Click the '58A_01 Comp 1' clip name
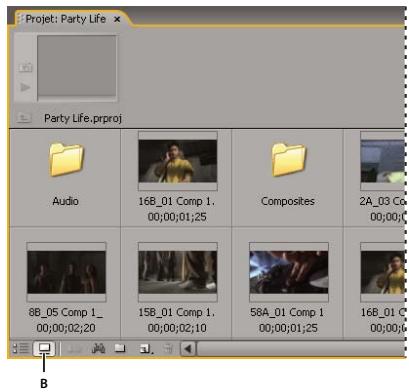 pos(287,312)
